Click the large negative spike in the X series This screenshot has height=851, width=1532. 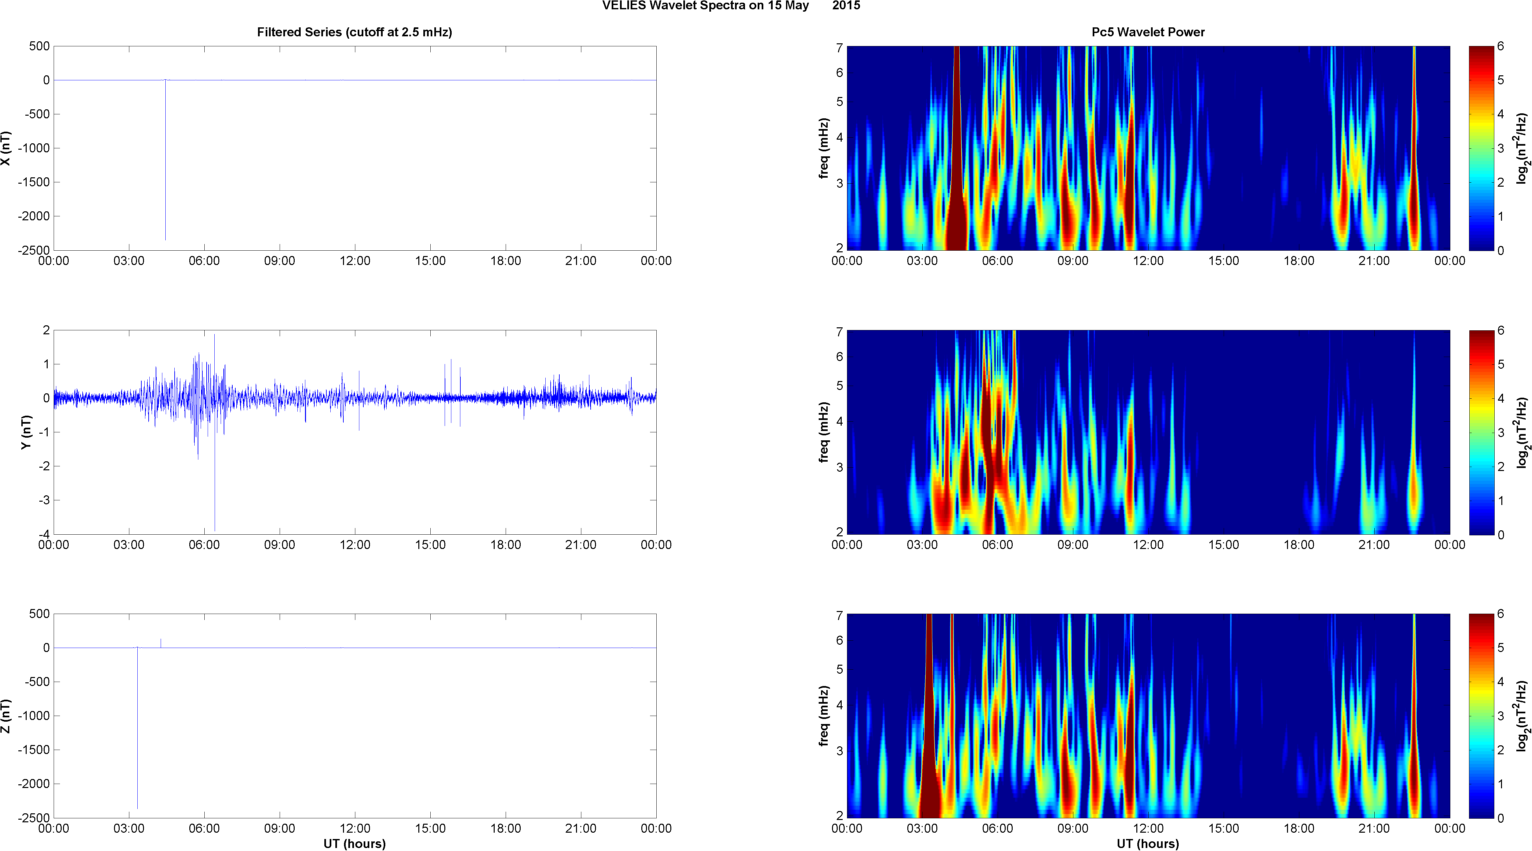[166, 160]
